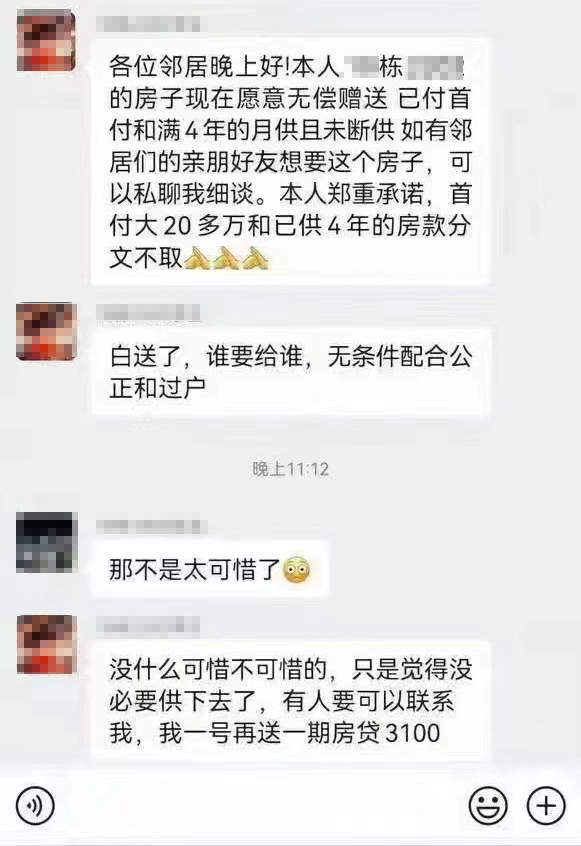The image size is (581, 846).
Task: Select the '那不是太可惜了' message bubble
Action: (x=209, y=569)
